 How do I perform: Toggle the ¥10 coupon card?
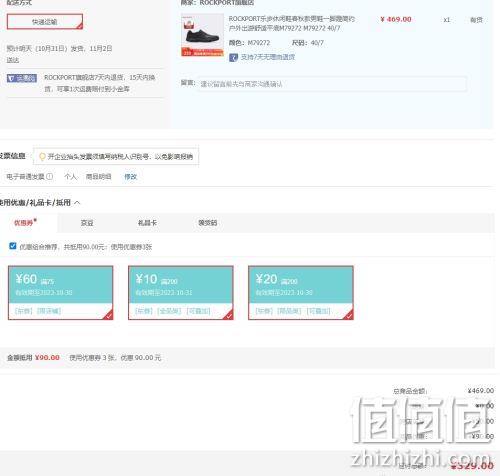pyautogui.click(x=181, y=293)
